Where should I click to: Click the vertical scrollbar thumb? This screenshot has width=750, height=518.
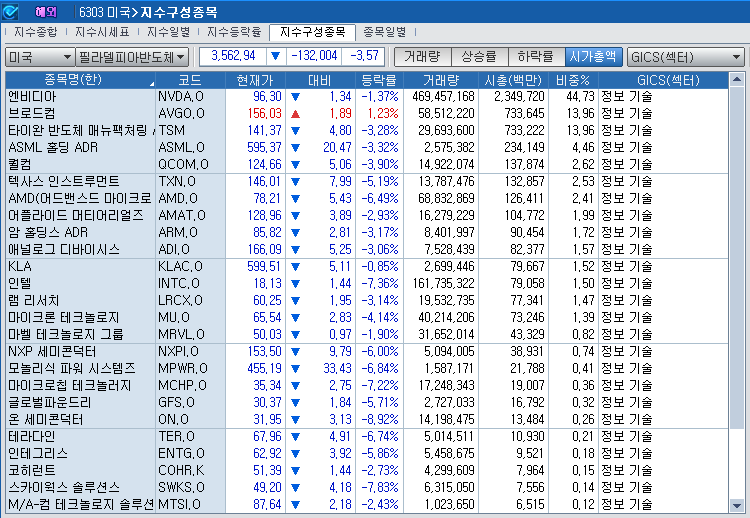tap(737, 257)
